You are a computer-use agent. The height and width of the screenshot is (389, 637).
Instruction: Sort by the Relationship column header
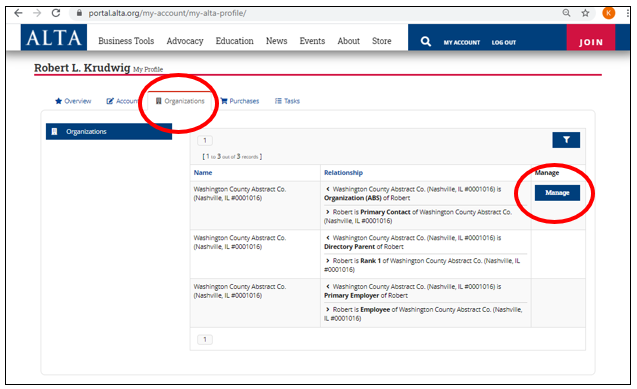click(x=343, y=173)
